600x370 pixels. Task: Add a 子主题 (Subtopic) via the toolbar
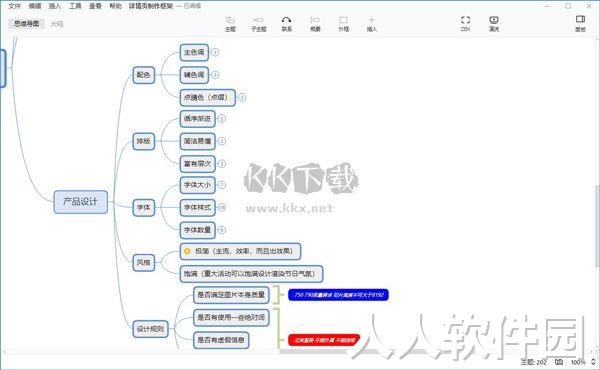tap(258, 24)
